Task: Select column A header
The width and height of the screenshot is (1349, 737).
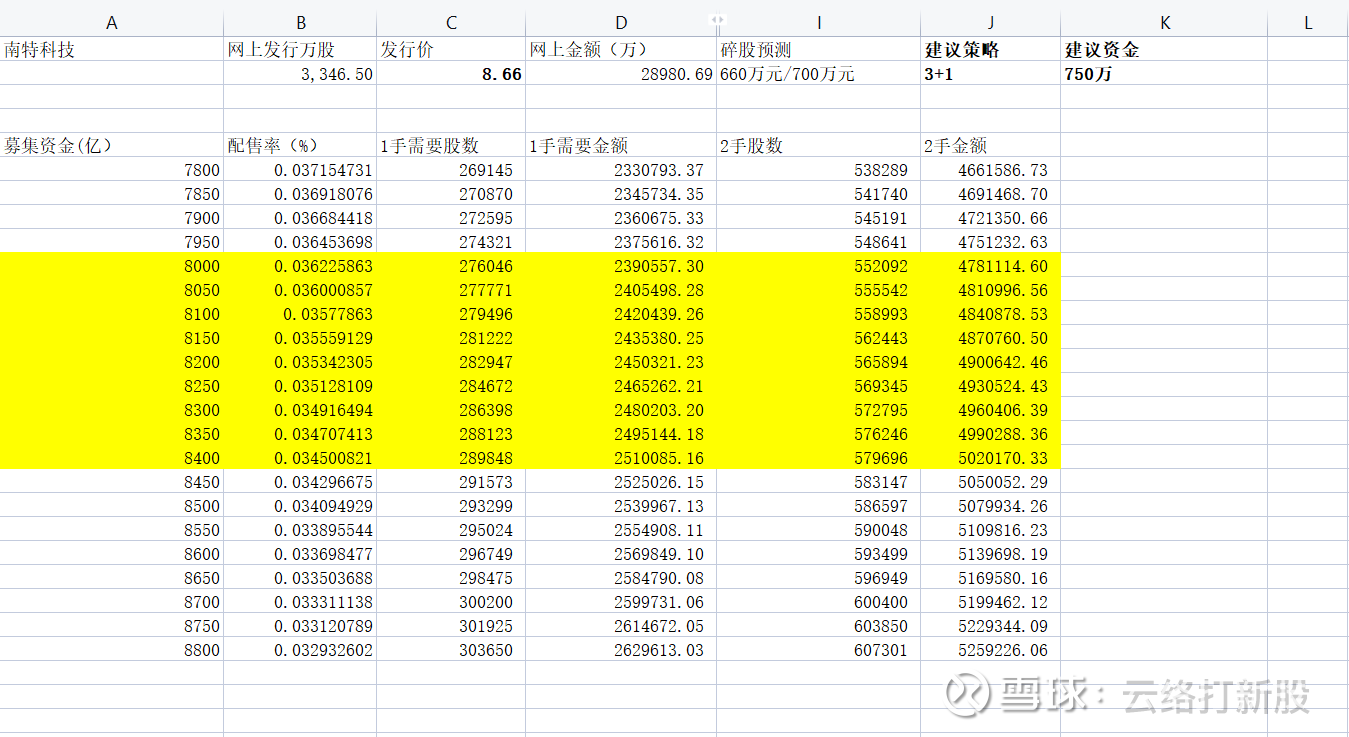Action: coord(112,23)
